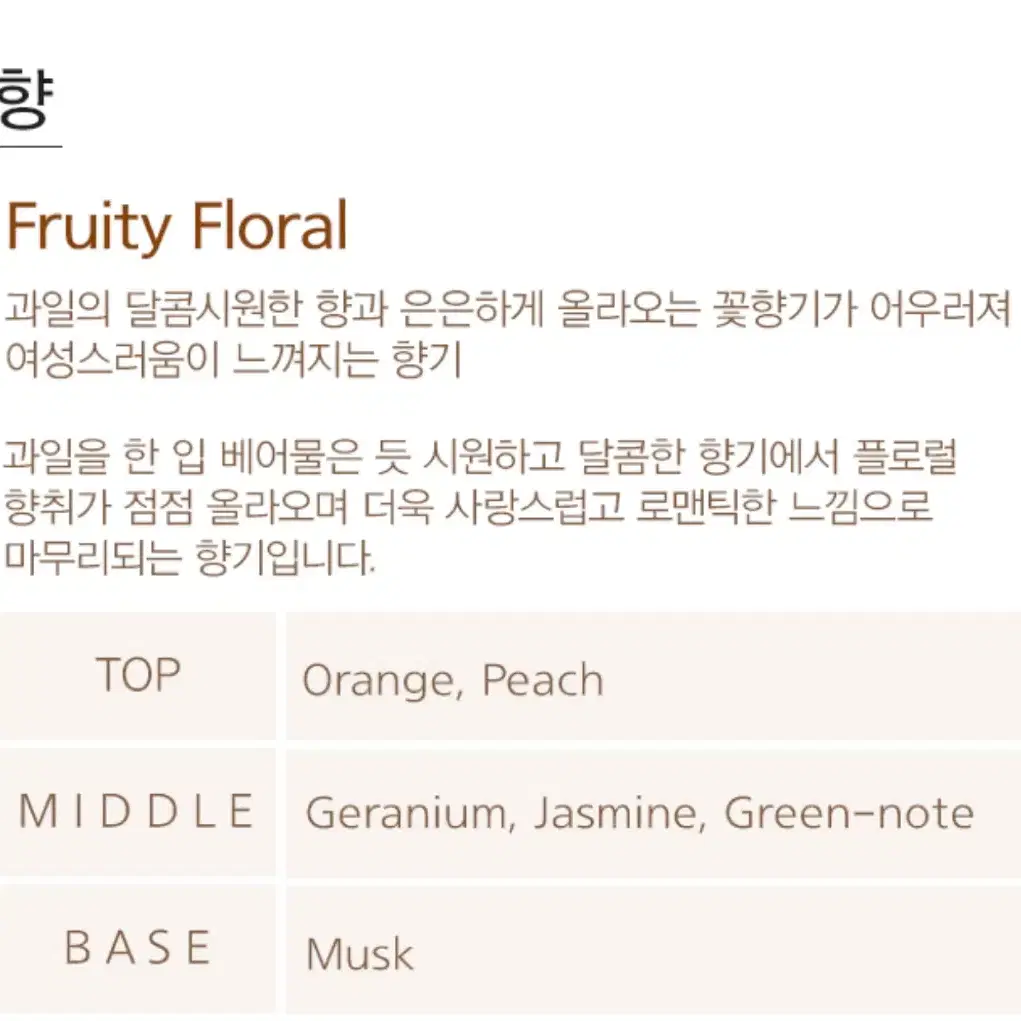This screenshot has width=1021, height=1021.
Task: Click the BASE label cell
Action: click(137, 949)
